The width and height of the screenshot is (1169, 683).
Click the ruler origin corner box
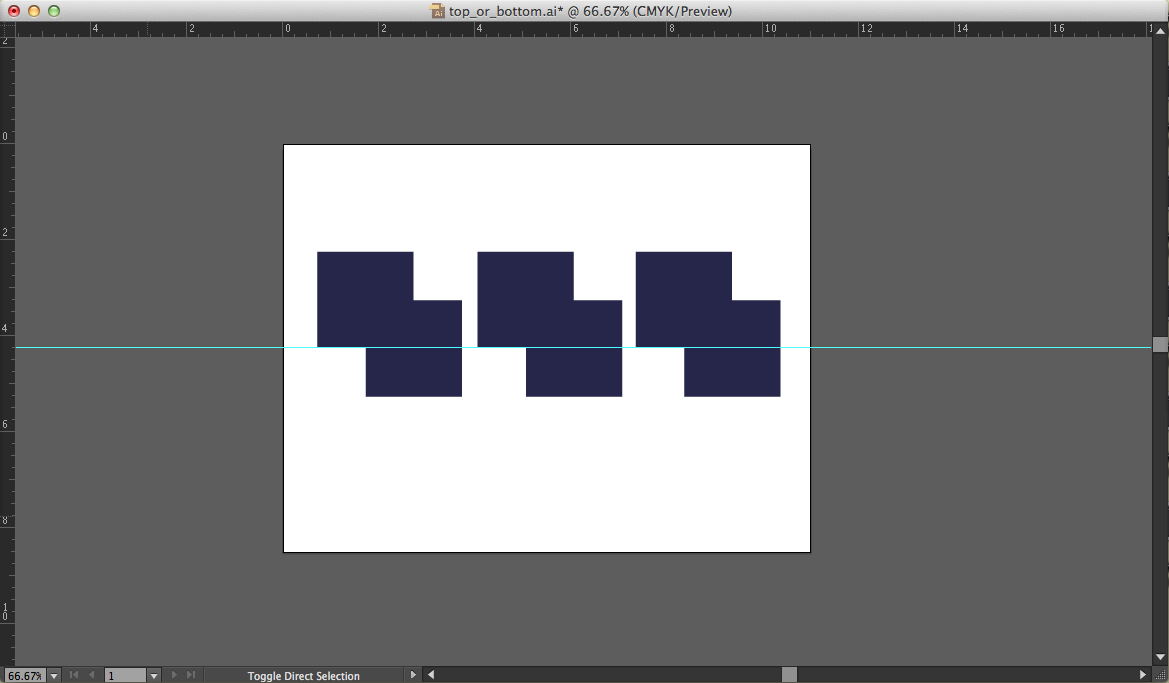[x=7, y=30]
